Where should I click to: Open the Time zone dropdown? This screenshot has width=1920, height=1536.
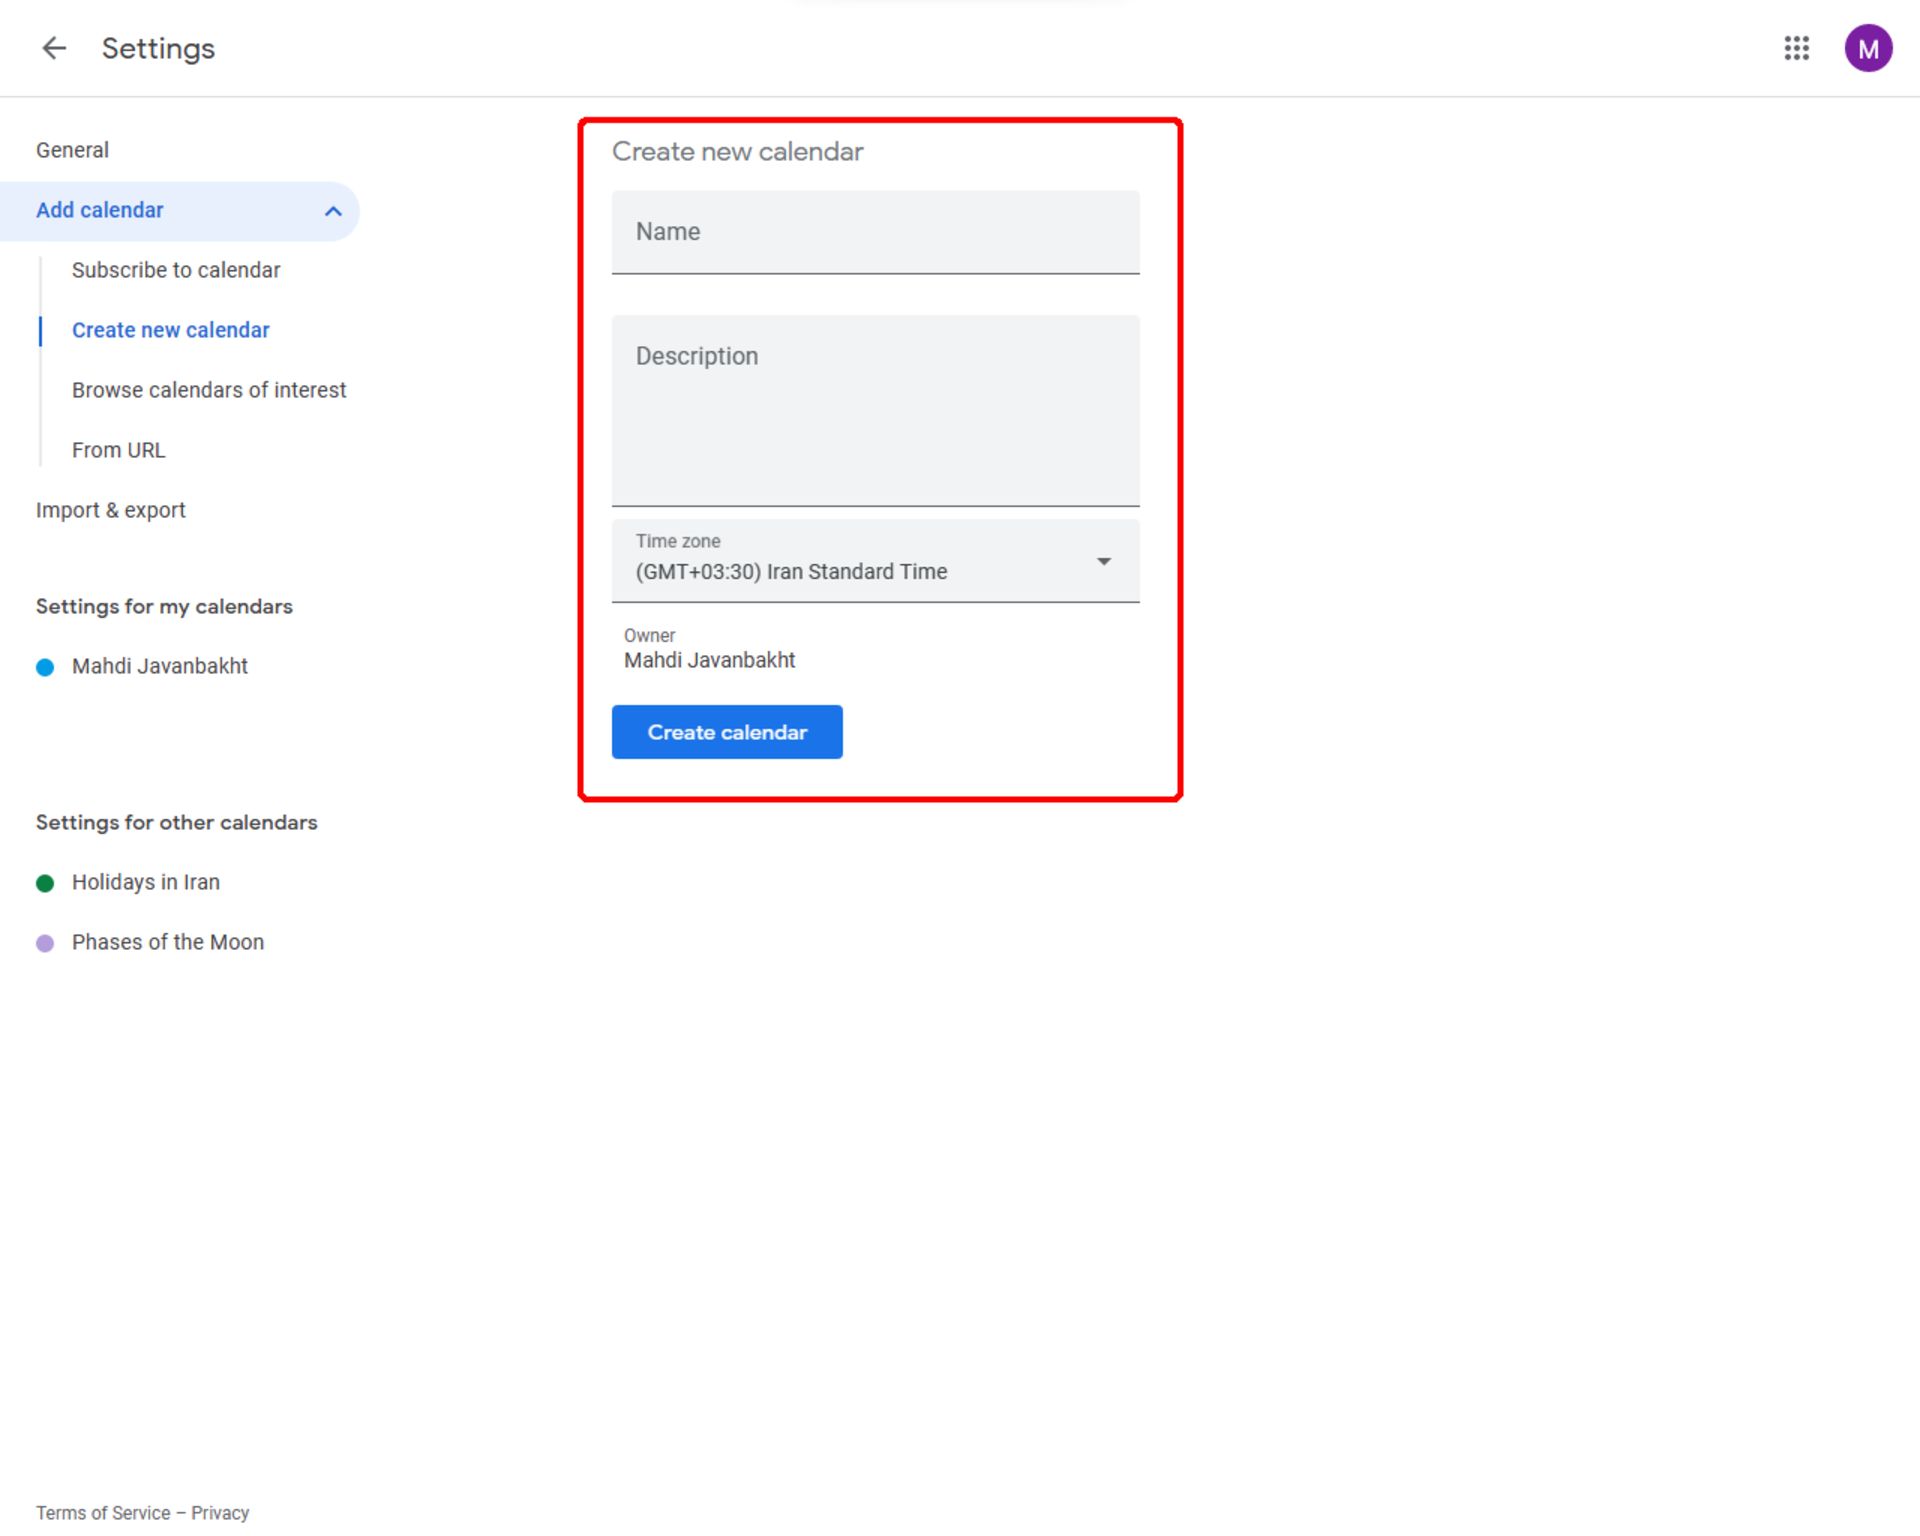click(875, 561)
